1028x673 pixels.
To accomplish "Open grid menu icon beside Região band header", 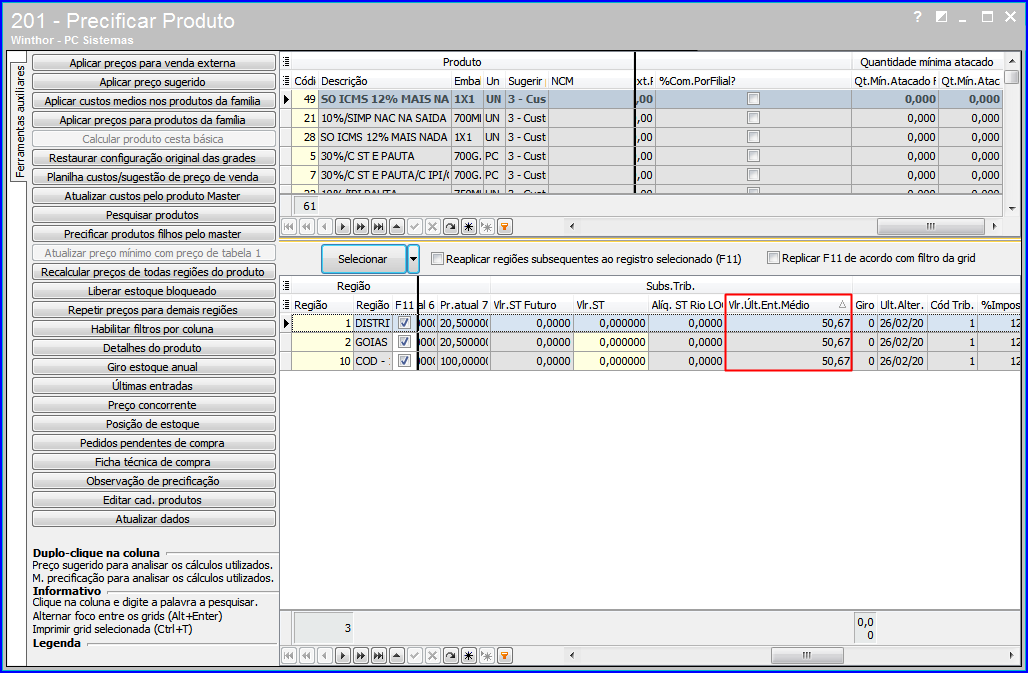I will click(x=286, y=286).
